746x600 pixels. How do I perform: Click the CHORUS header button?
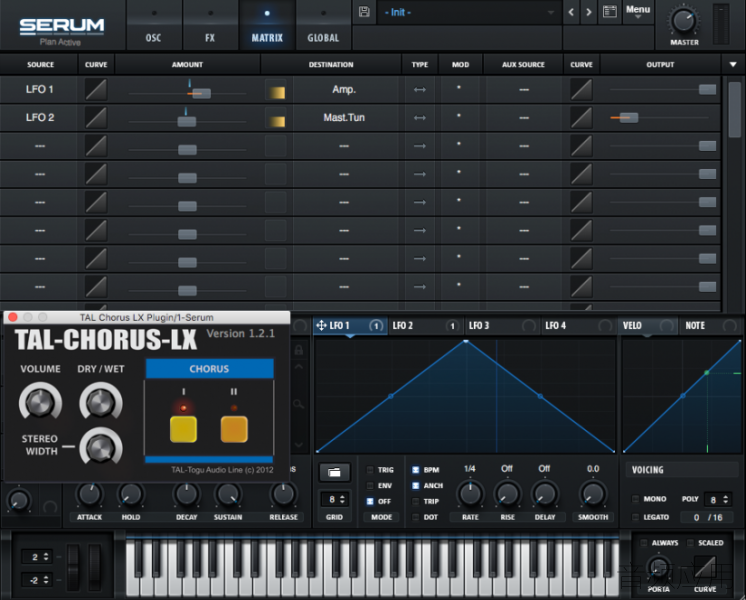209,369
